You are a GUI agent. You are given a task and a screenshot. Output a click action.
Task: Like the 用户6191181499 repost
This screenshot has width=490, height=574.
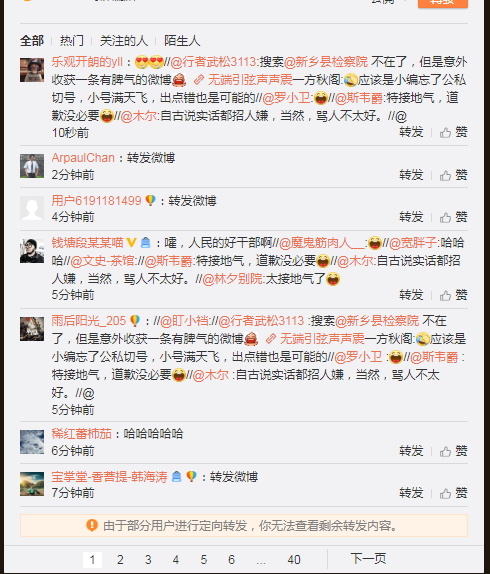tap(445, 218)
